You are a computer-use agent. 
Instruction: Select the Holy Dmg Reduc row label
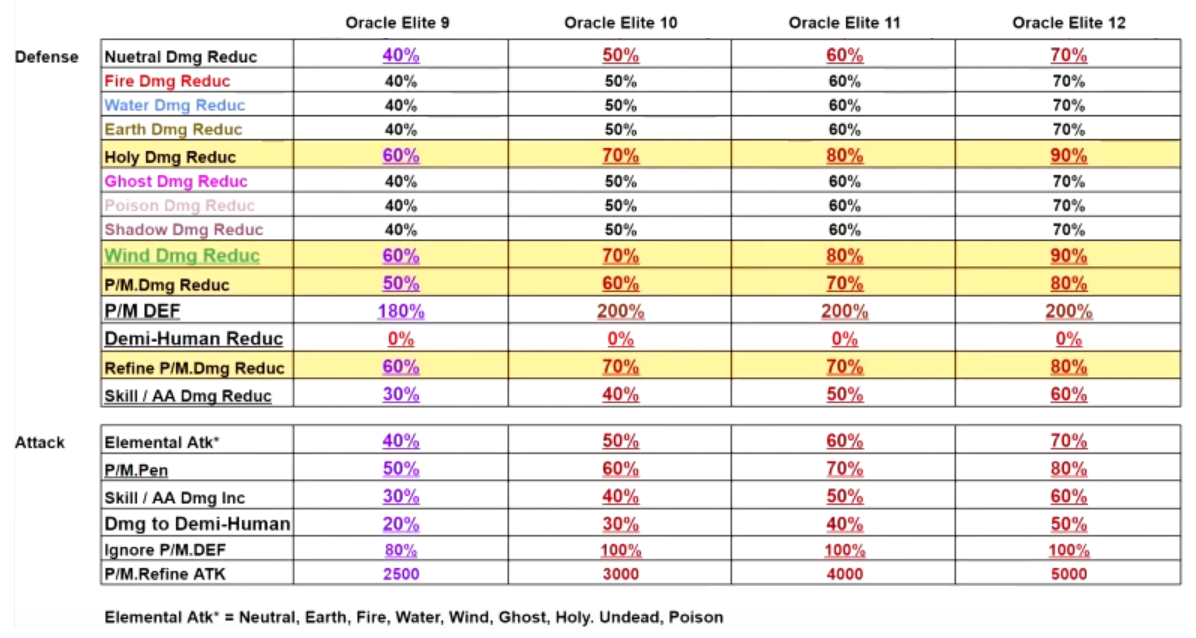(x=170, y=157)
